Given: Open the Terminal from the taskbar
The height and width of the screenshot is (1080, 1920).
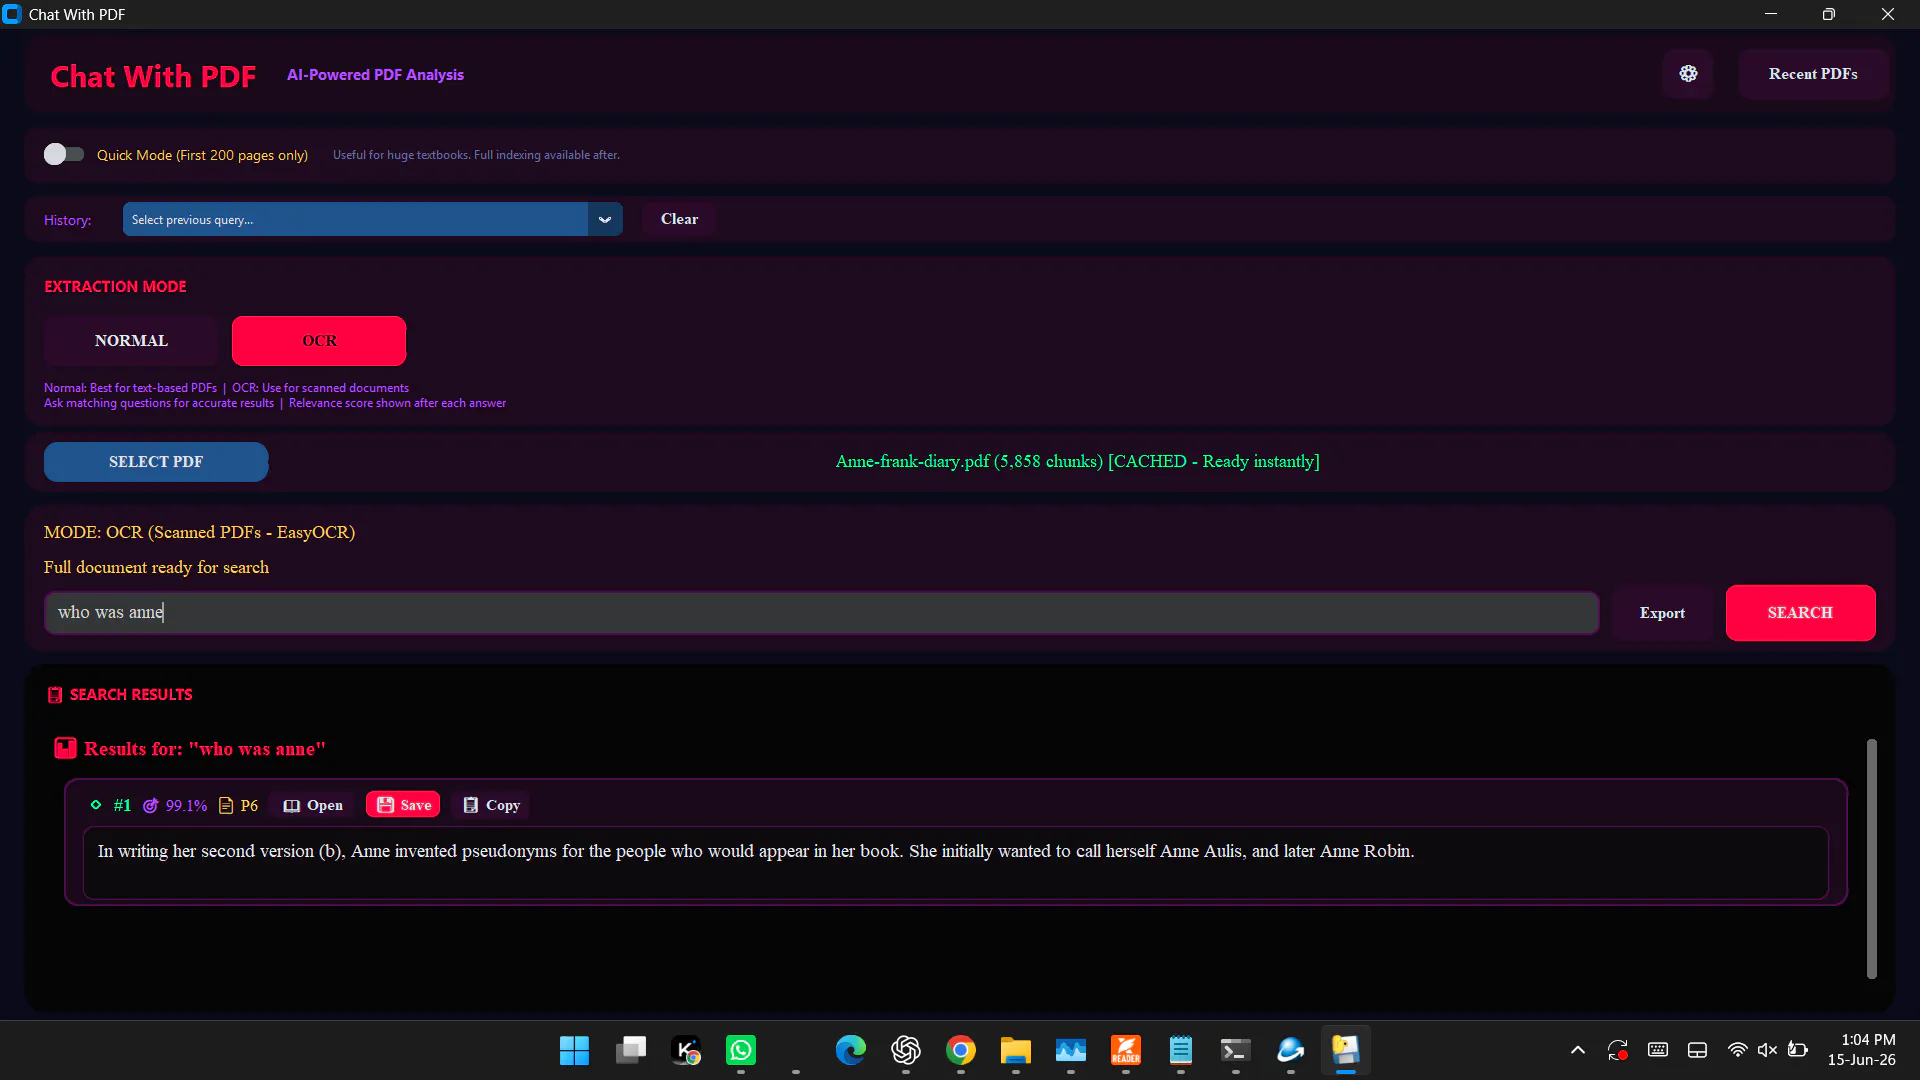Looking at the screenshot, I should point(1236,1051).
